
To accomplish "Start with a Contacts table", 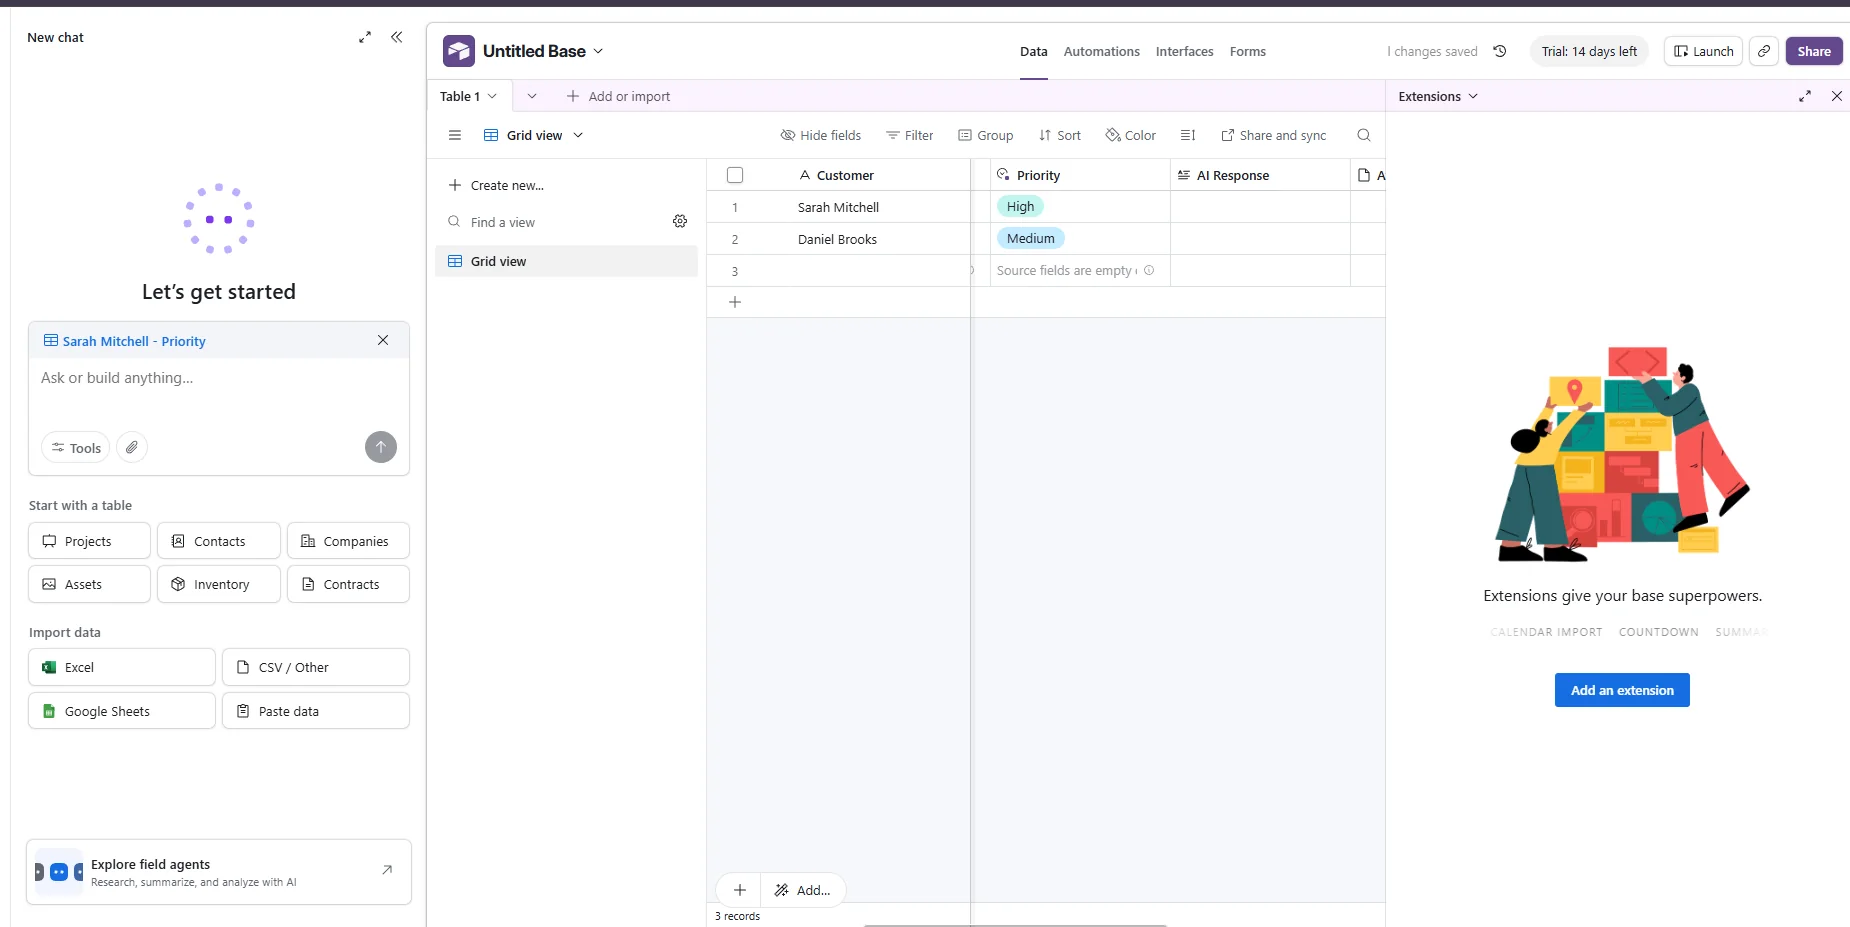I will click(219, 541).
